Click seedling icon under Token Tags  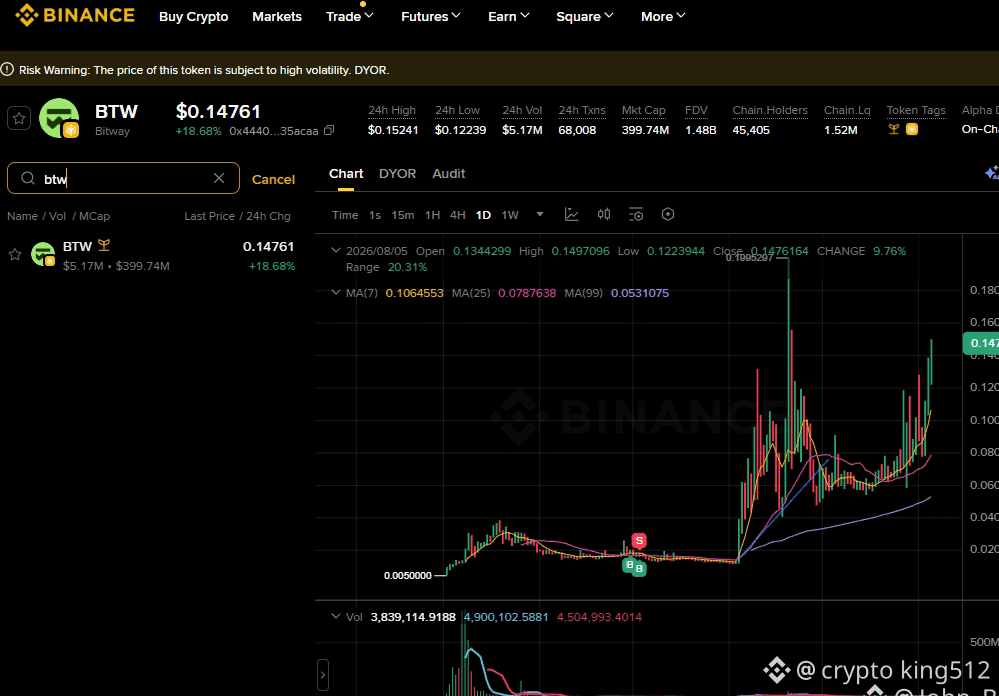(894, 130)
